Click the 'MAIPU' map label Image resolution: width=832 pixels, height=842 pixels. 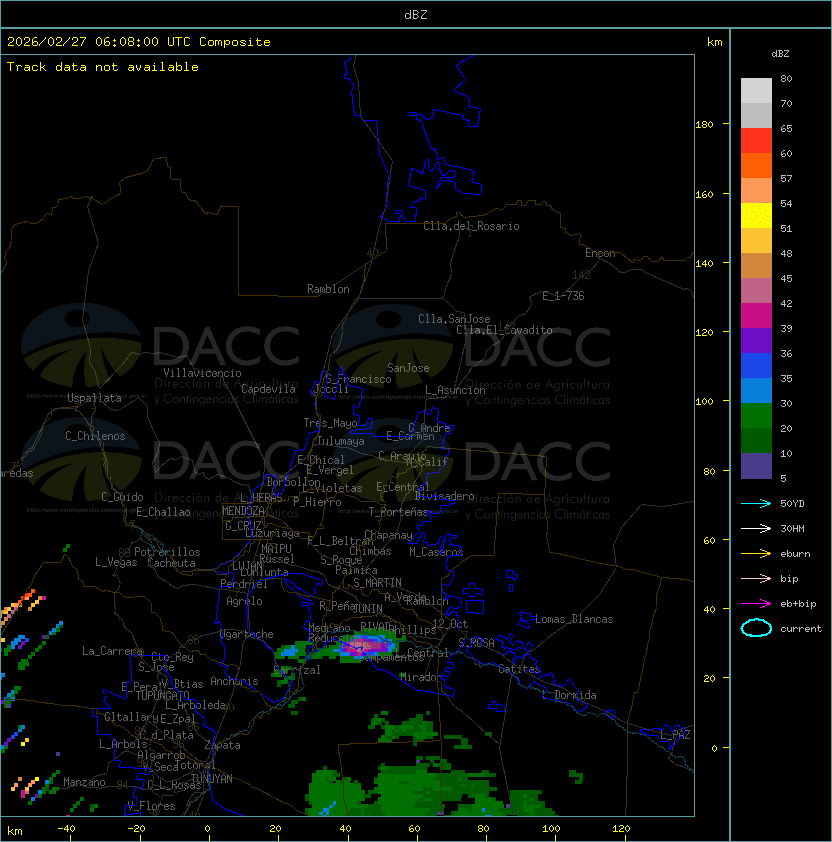(x=276, y=549)
